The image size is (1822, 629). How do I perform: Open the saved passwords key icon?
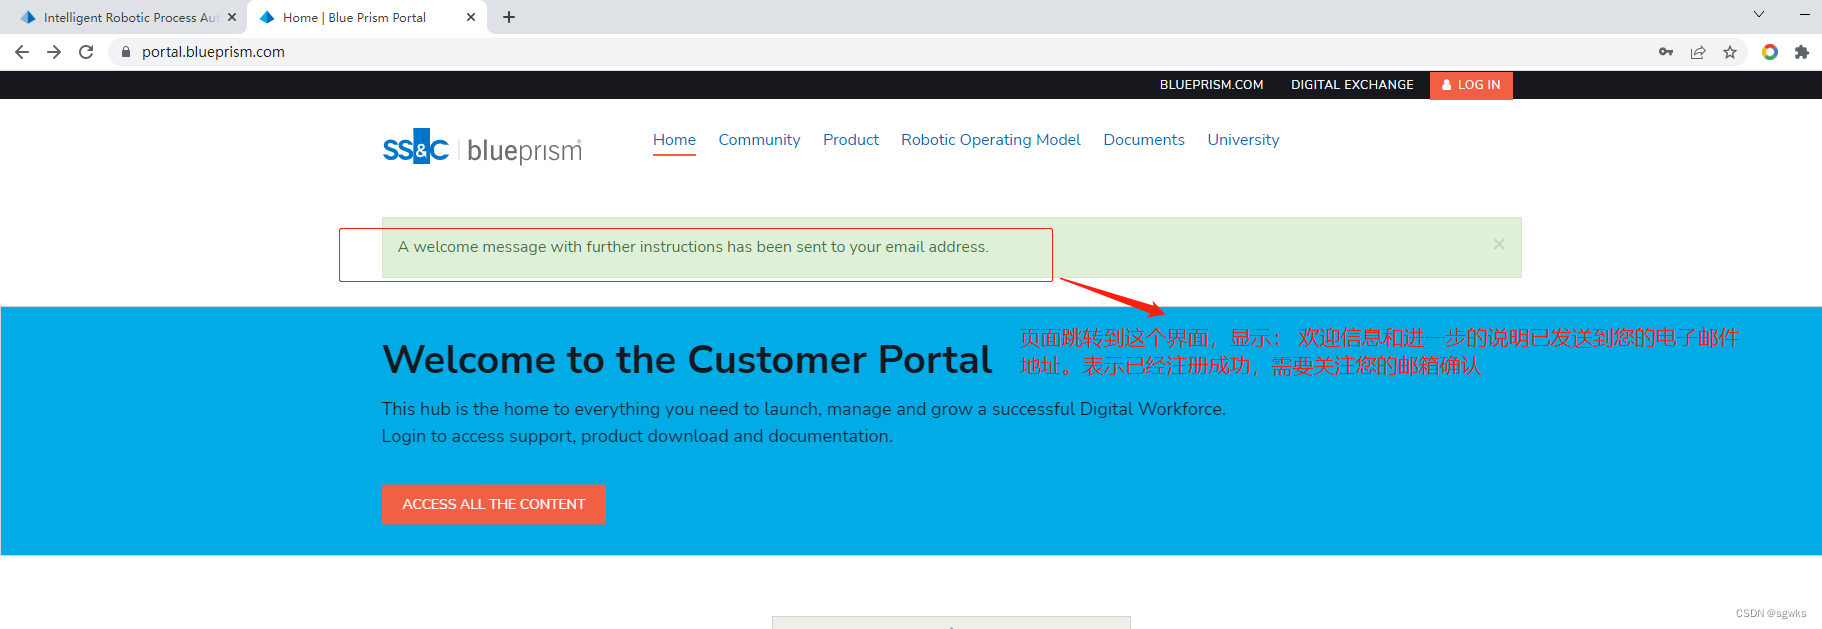pos(1666,52)
